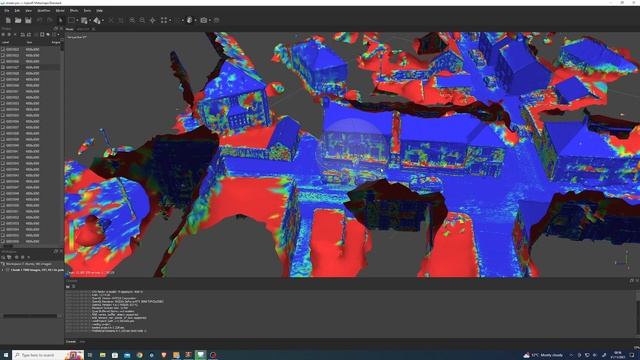This screenshot has width=640, height=360.
Task: Close the Photos pane
Action: [61, 29]
